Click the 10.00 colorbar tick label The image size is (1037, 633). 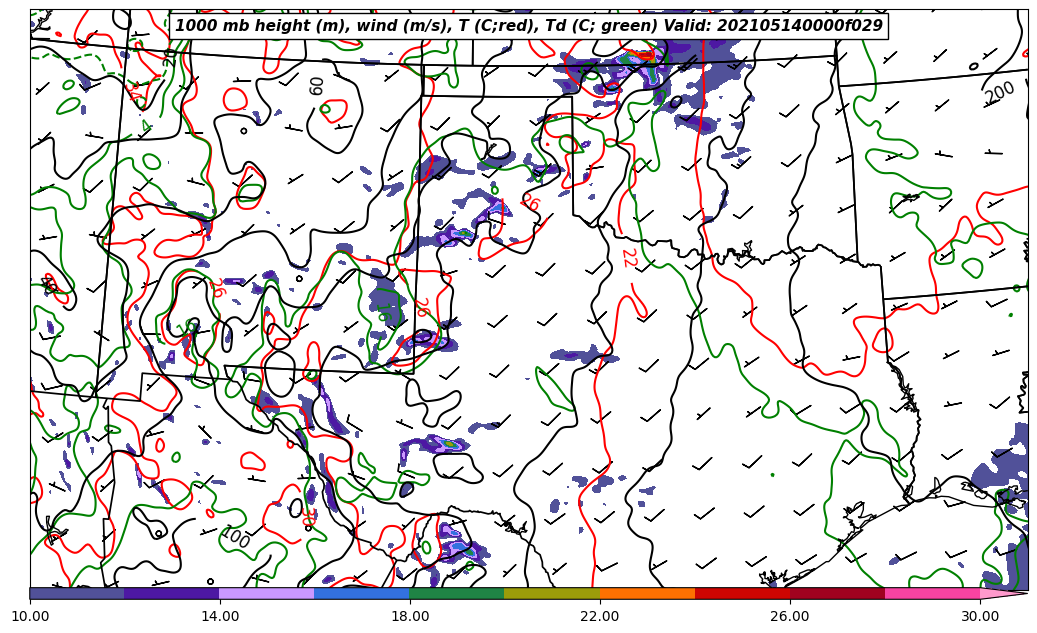tap(30, 616)
